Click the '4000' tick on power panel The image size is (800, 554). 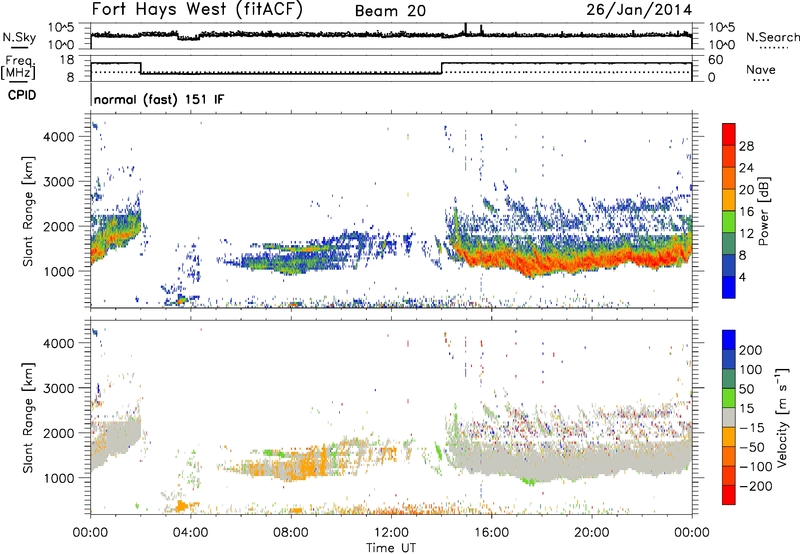pos(59,136)
